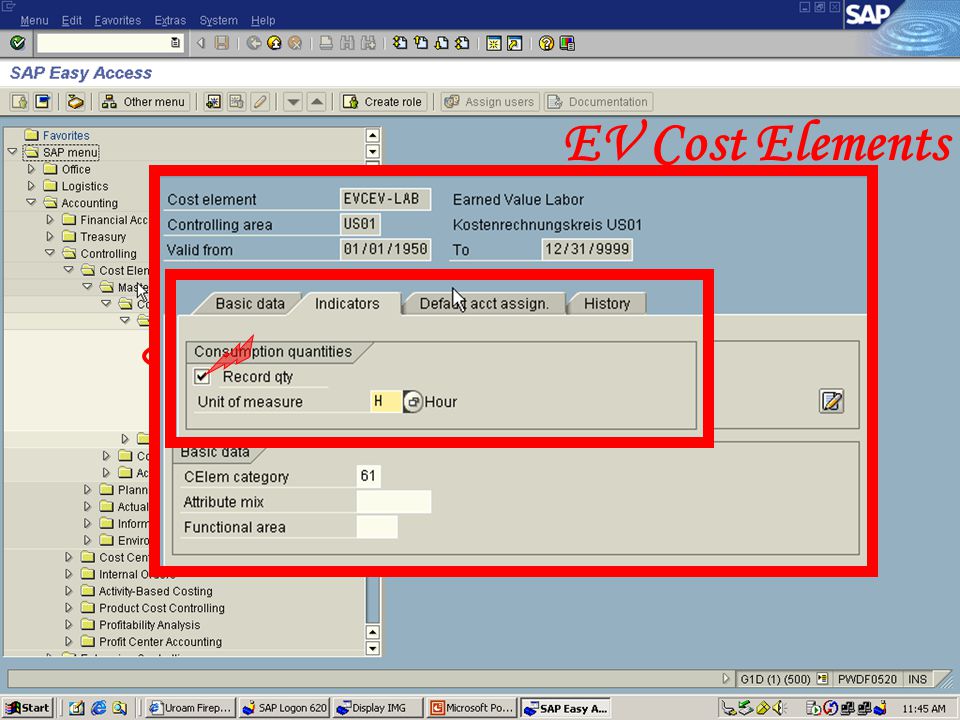Click the Create role button

click(x=384, y=102)
